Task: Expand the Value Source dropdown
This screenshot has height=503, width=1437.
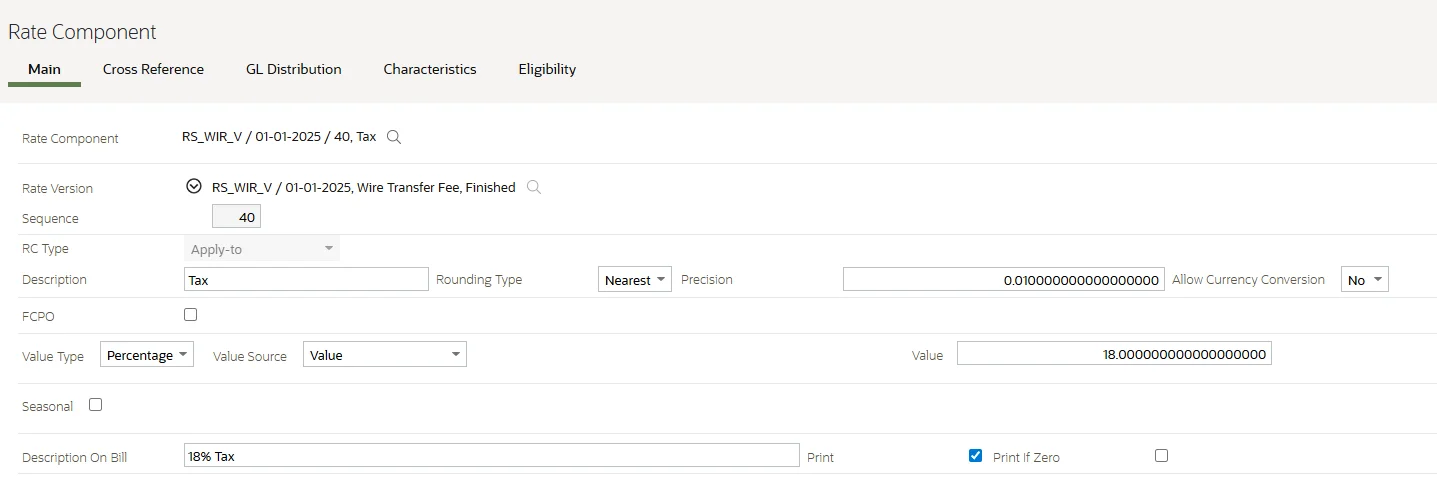Action: (384, 355)
